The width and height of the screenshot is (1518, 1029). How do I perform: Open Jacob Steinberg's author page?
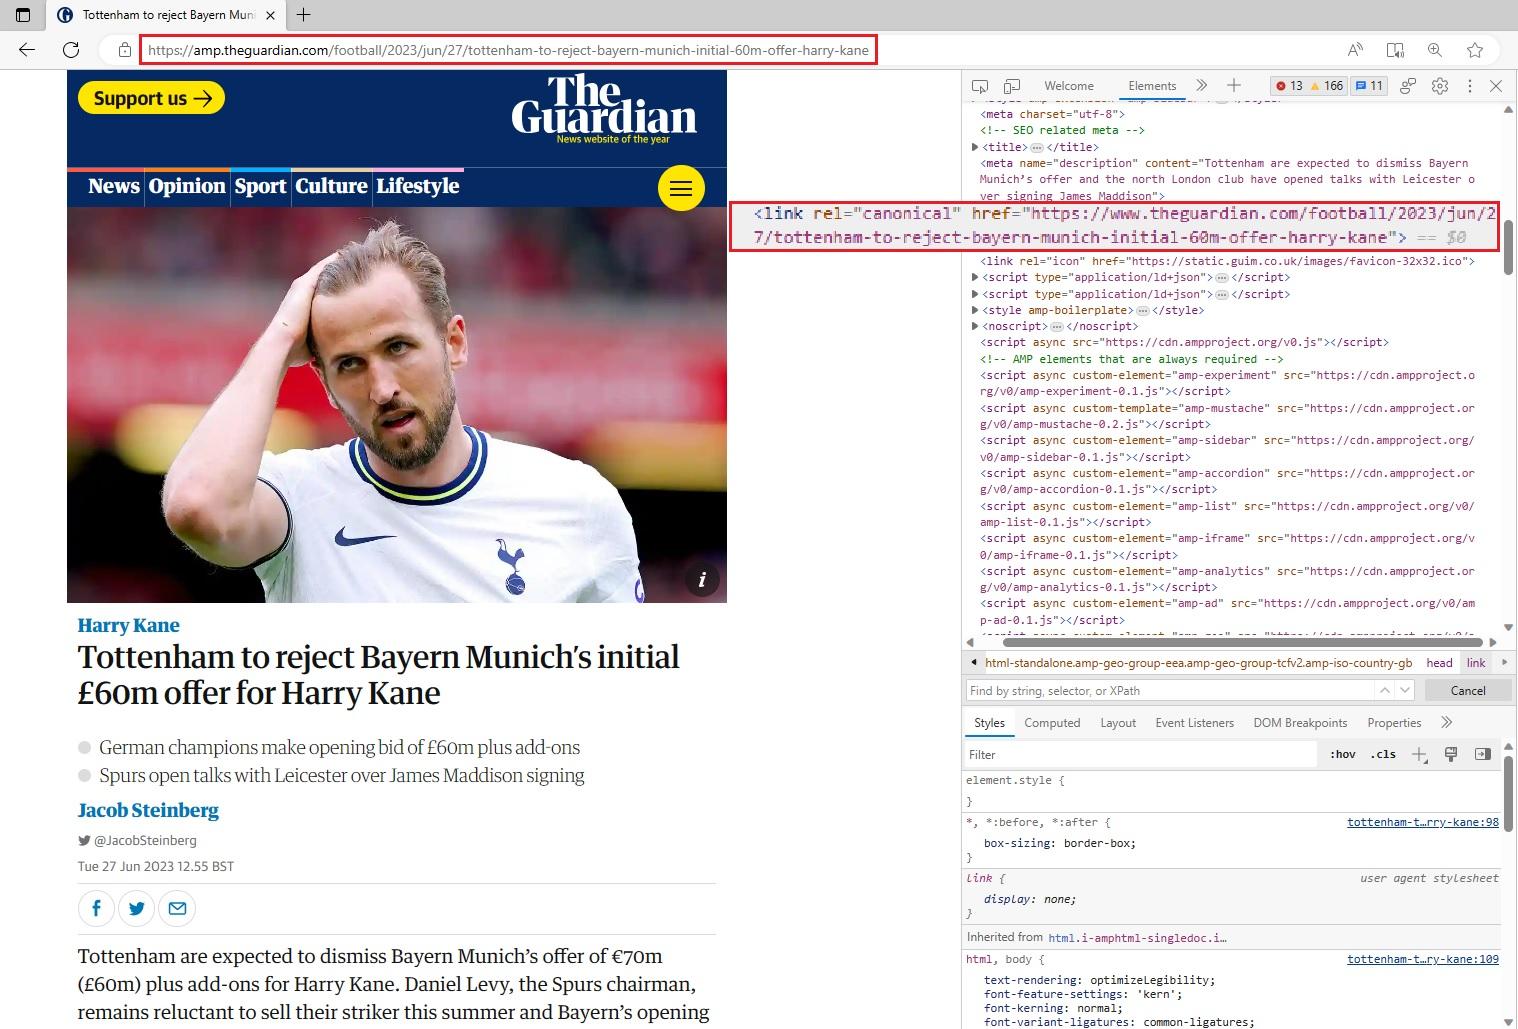pos(148,810)
